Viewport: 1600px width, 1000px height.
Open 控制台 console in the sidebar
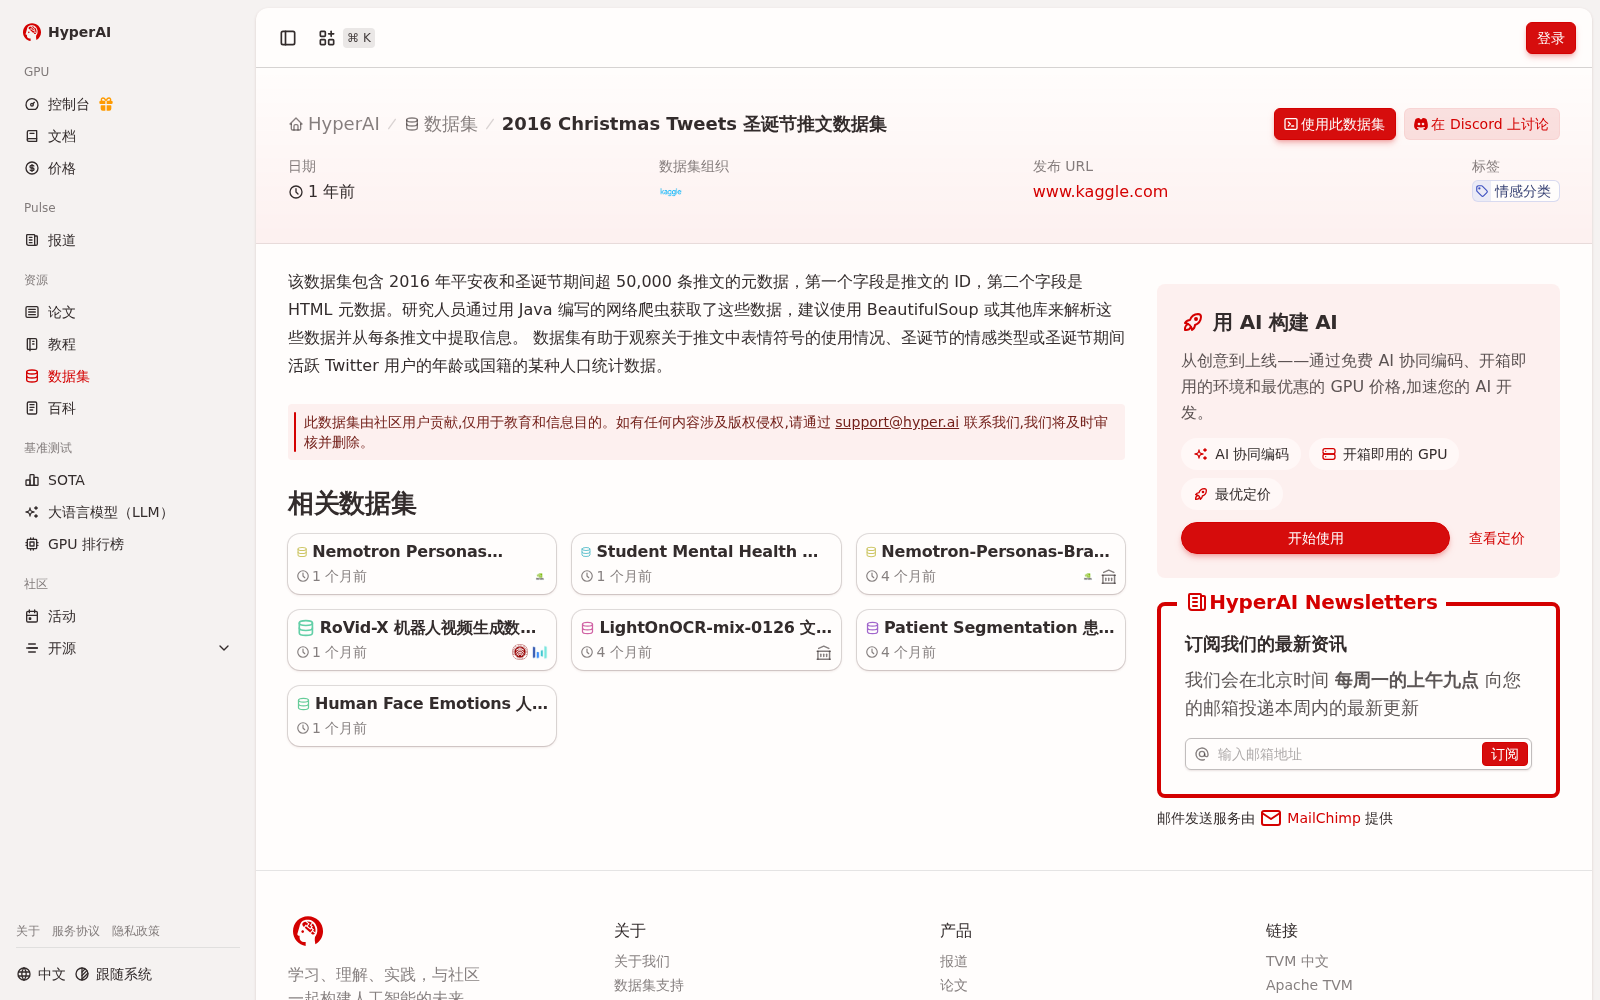click(68, 104)
